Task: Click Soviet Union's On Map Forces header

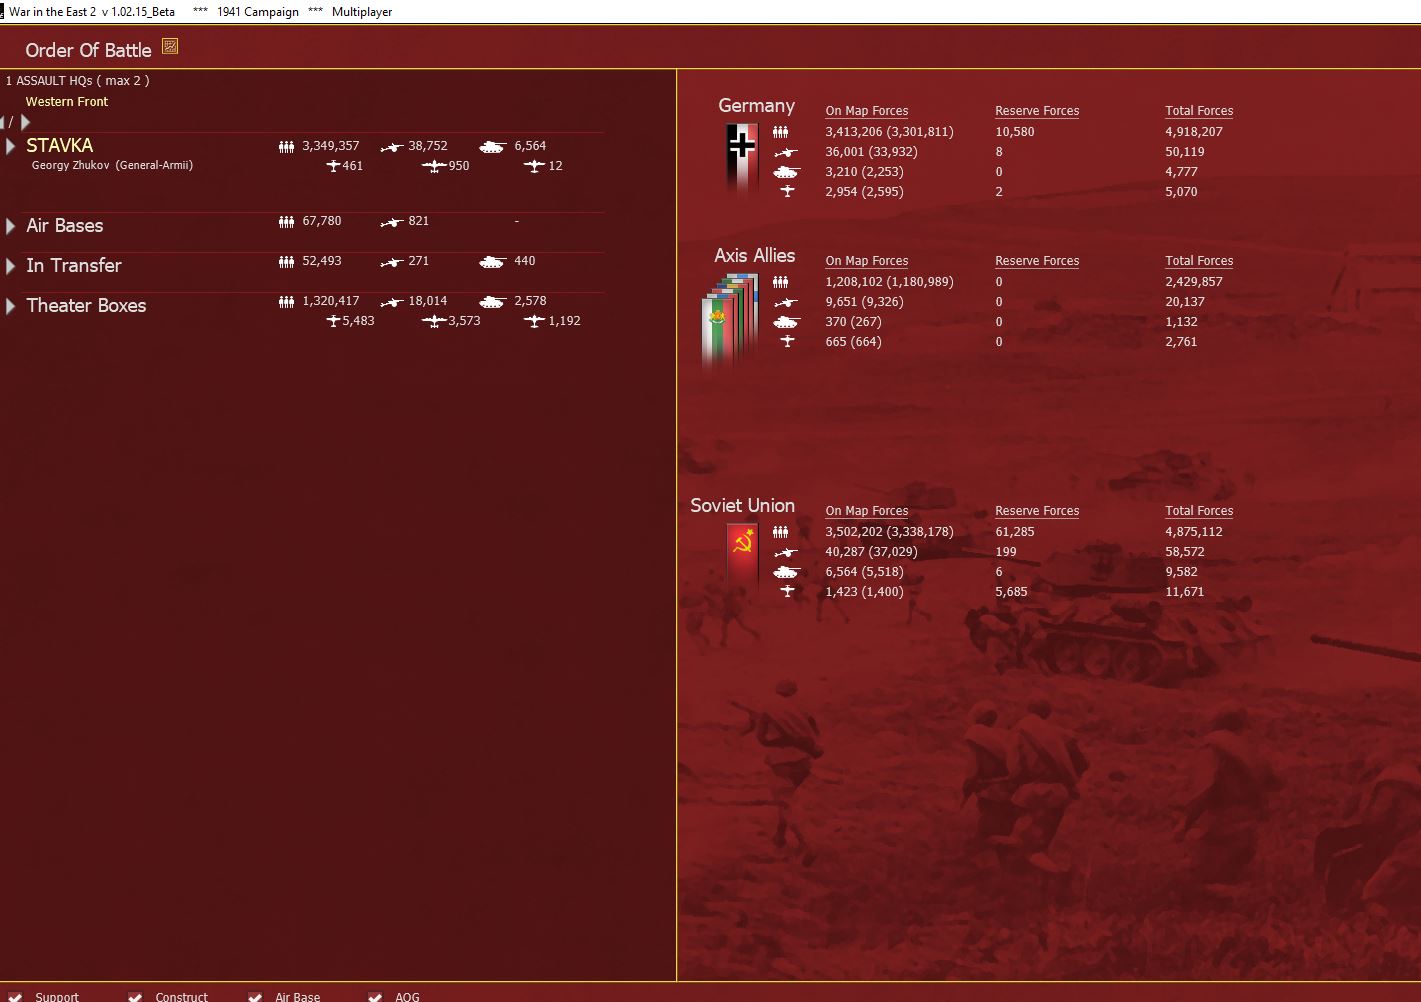Action: click(867, 511)
